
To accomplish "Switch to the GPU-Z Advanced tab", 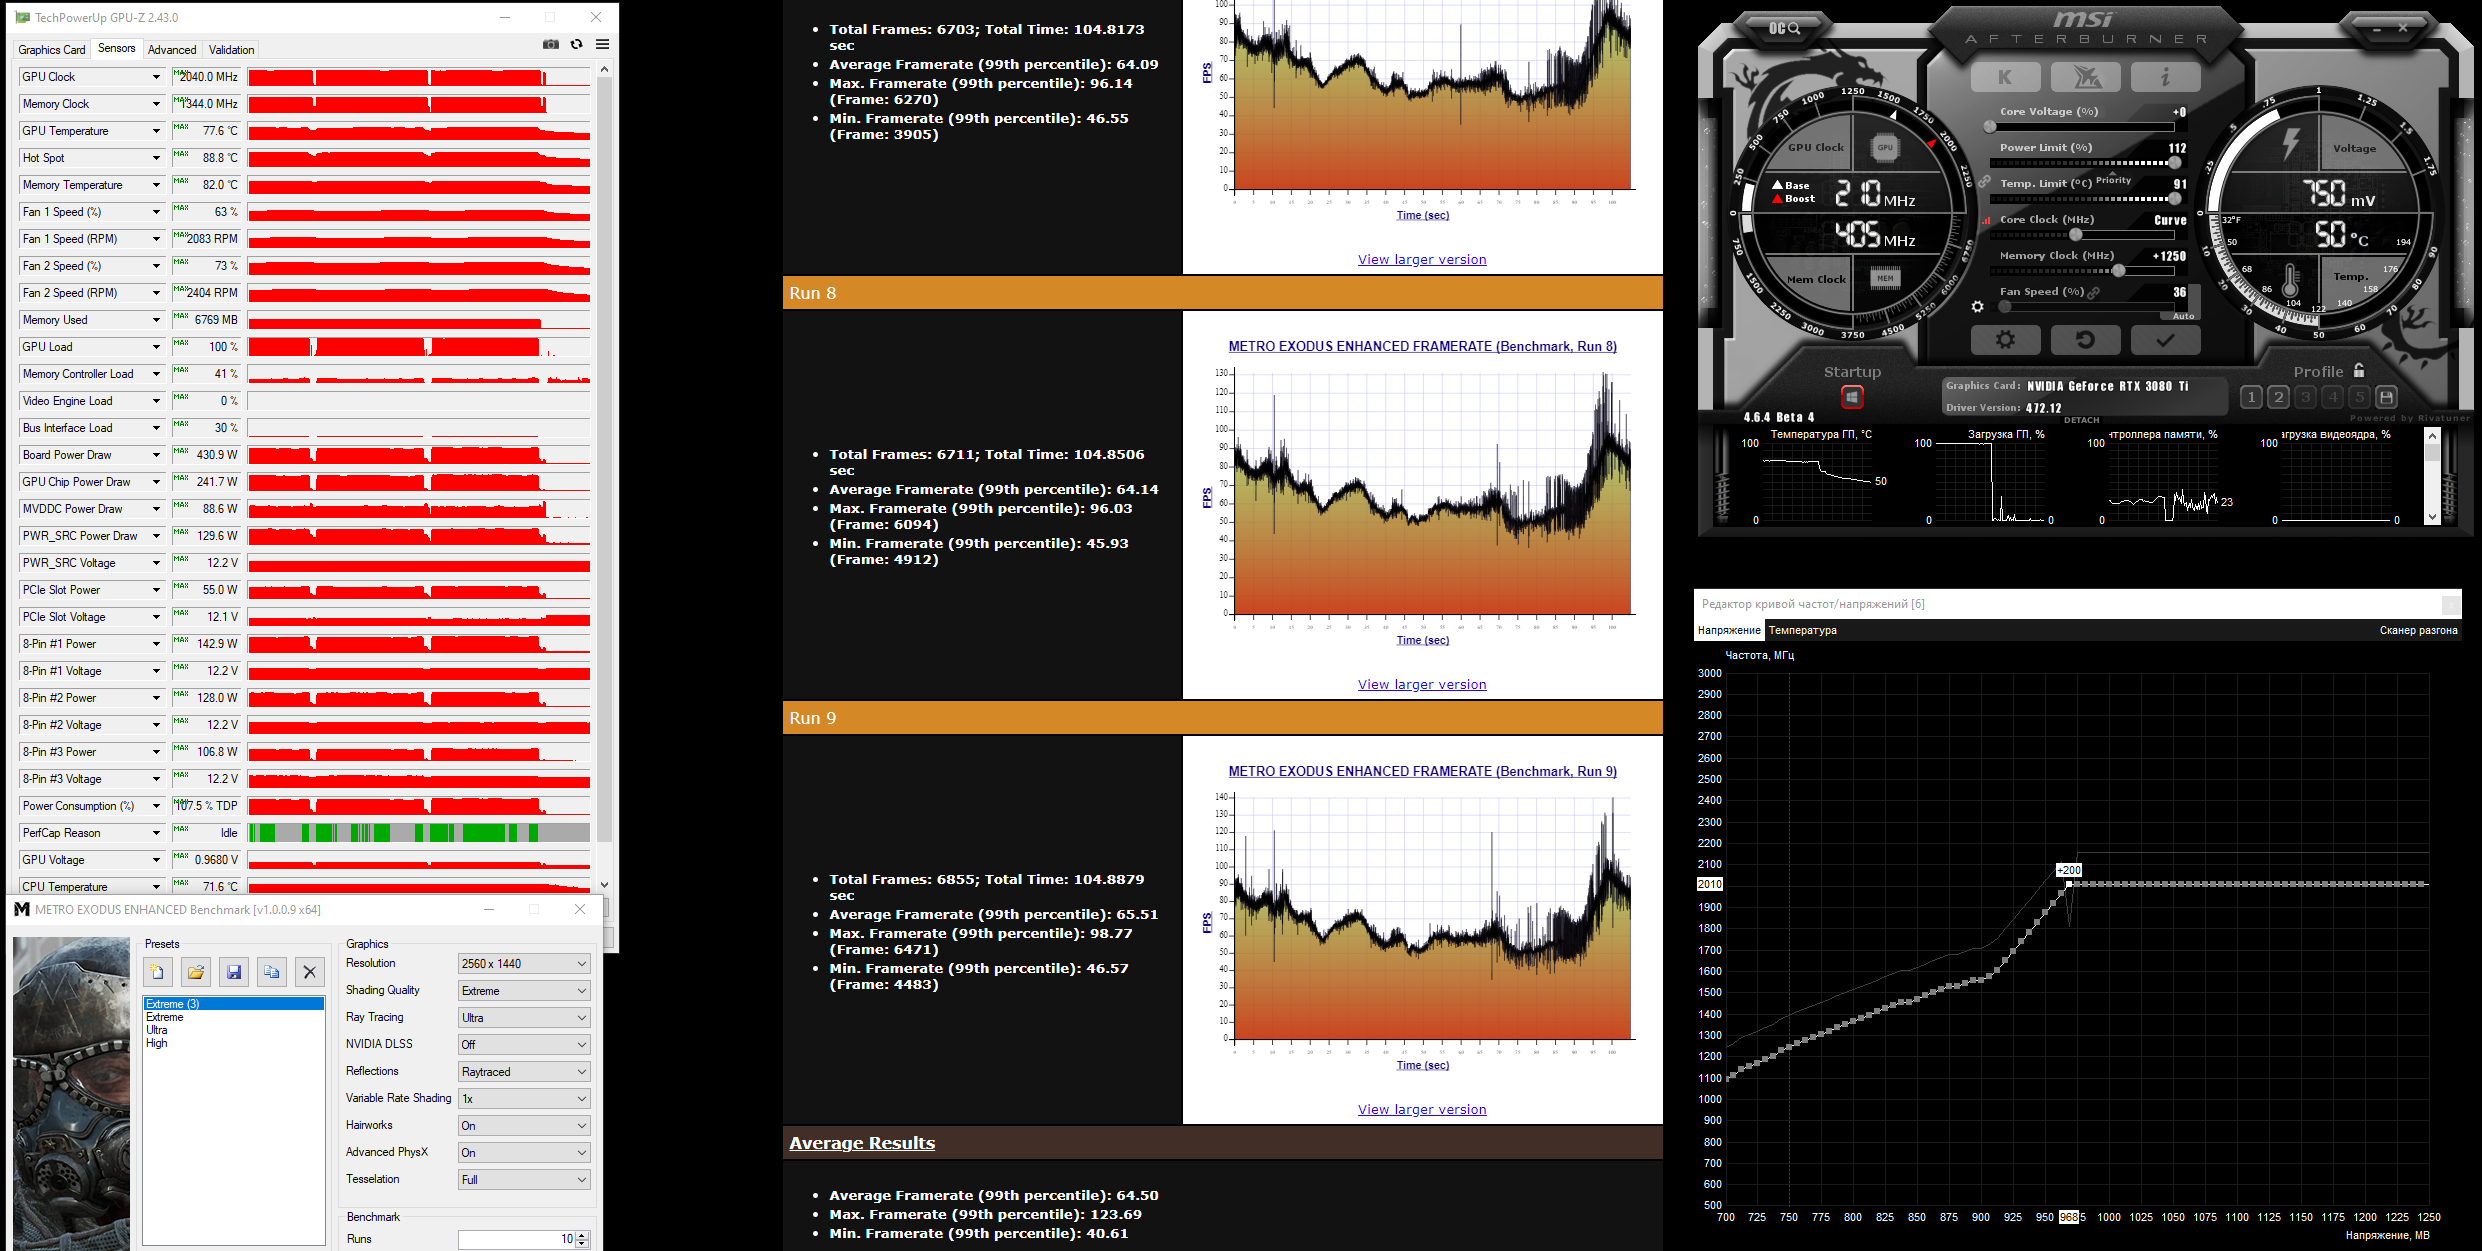I will [172, 50].
